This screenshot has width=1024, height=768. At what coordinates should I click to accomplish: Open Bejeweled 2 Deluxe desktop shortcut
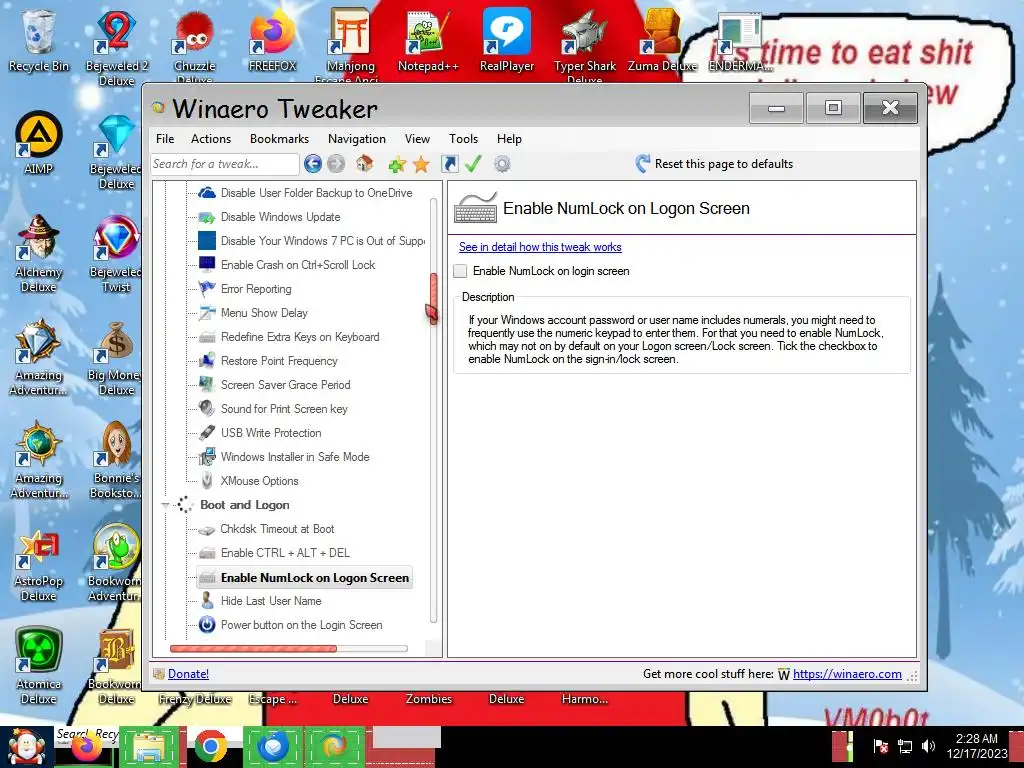[x=117, y=47]
